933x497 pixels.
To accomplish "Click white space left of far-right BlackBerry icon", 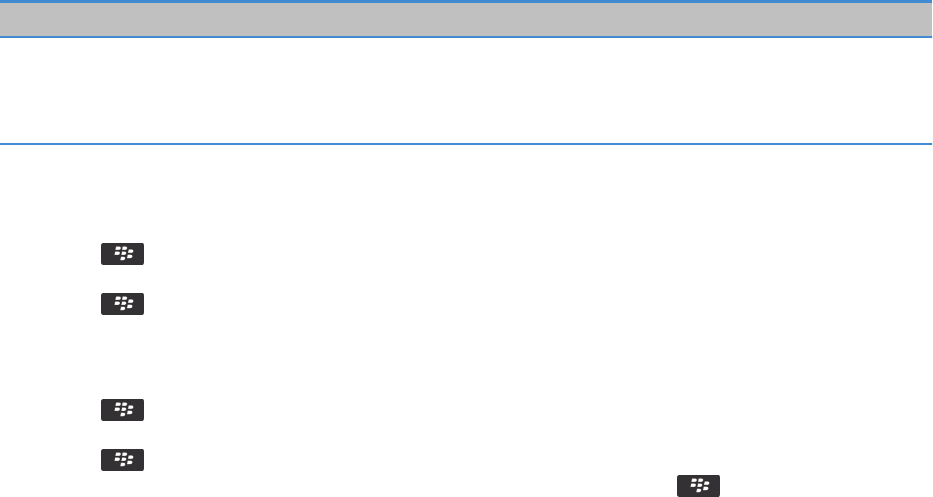I will pos(411,486).
